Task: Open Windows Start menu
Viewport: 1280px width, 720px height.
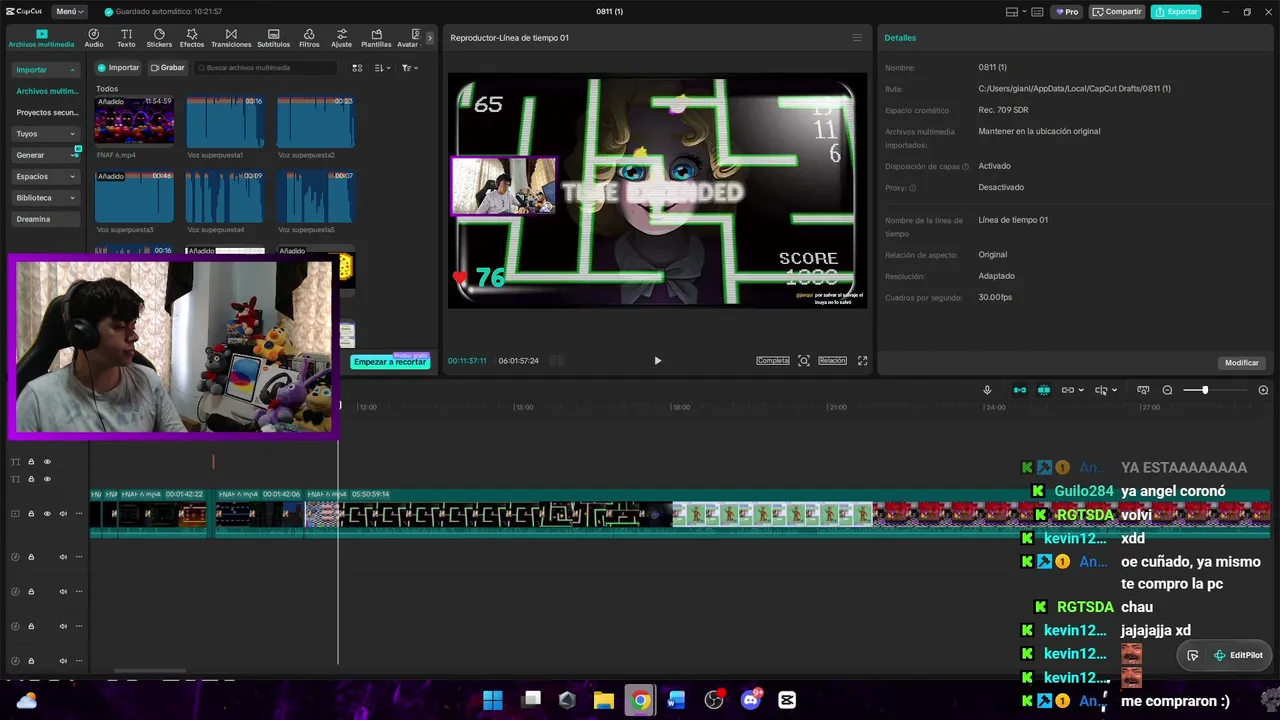Action: pos(493,700)
